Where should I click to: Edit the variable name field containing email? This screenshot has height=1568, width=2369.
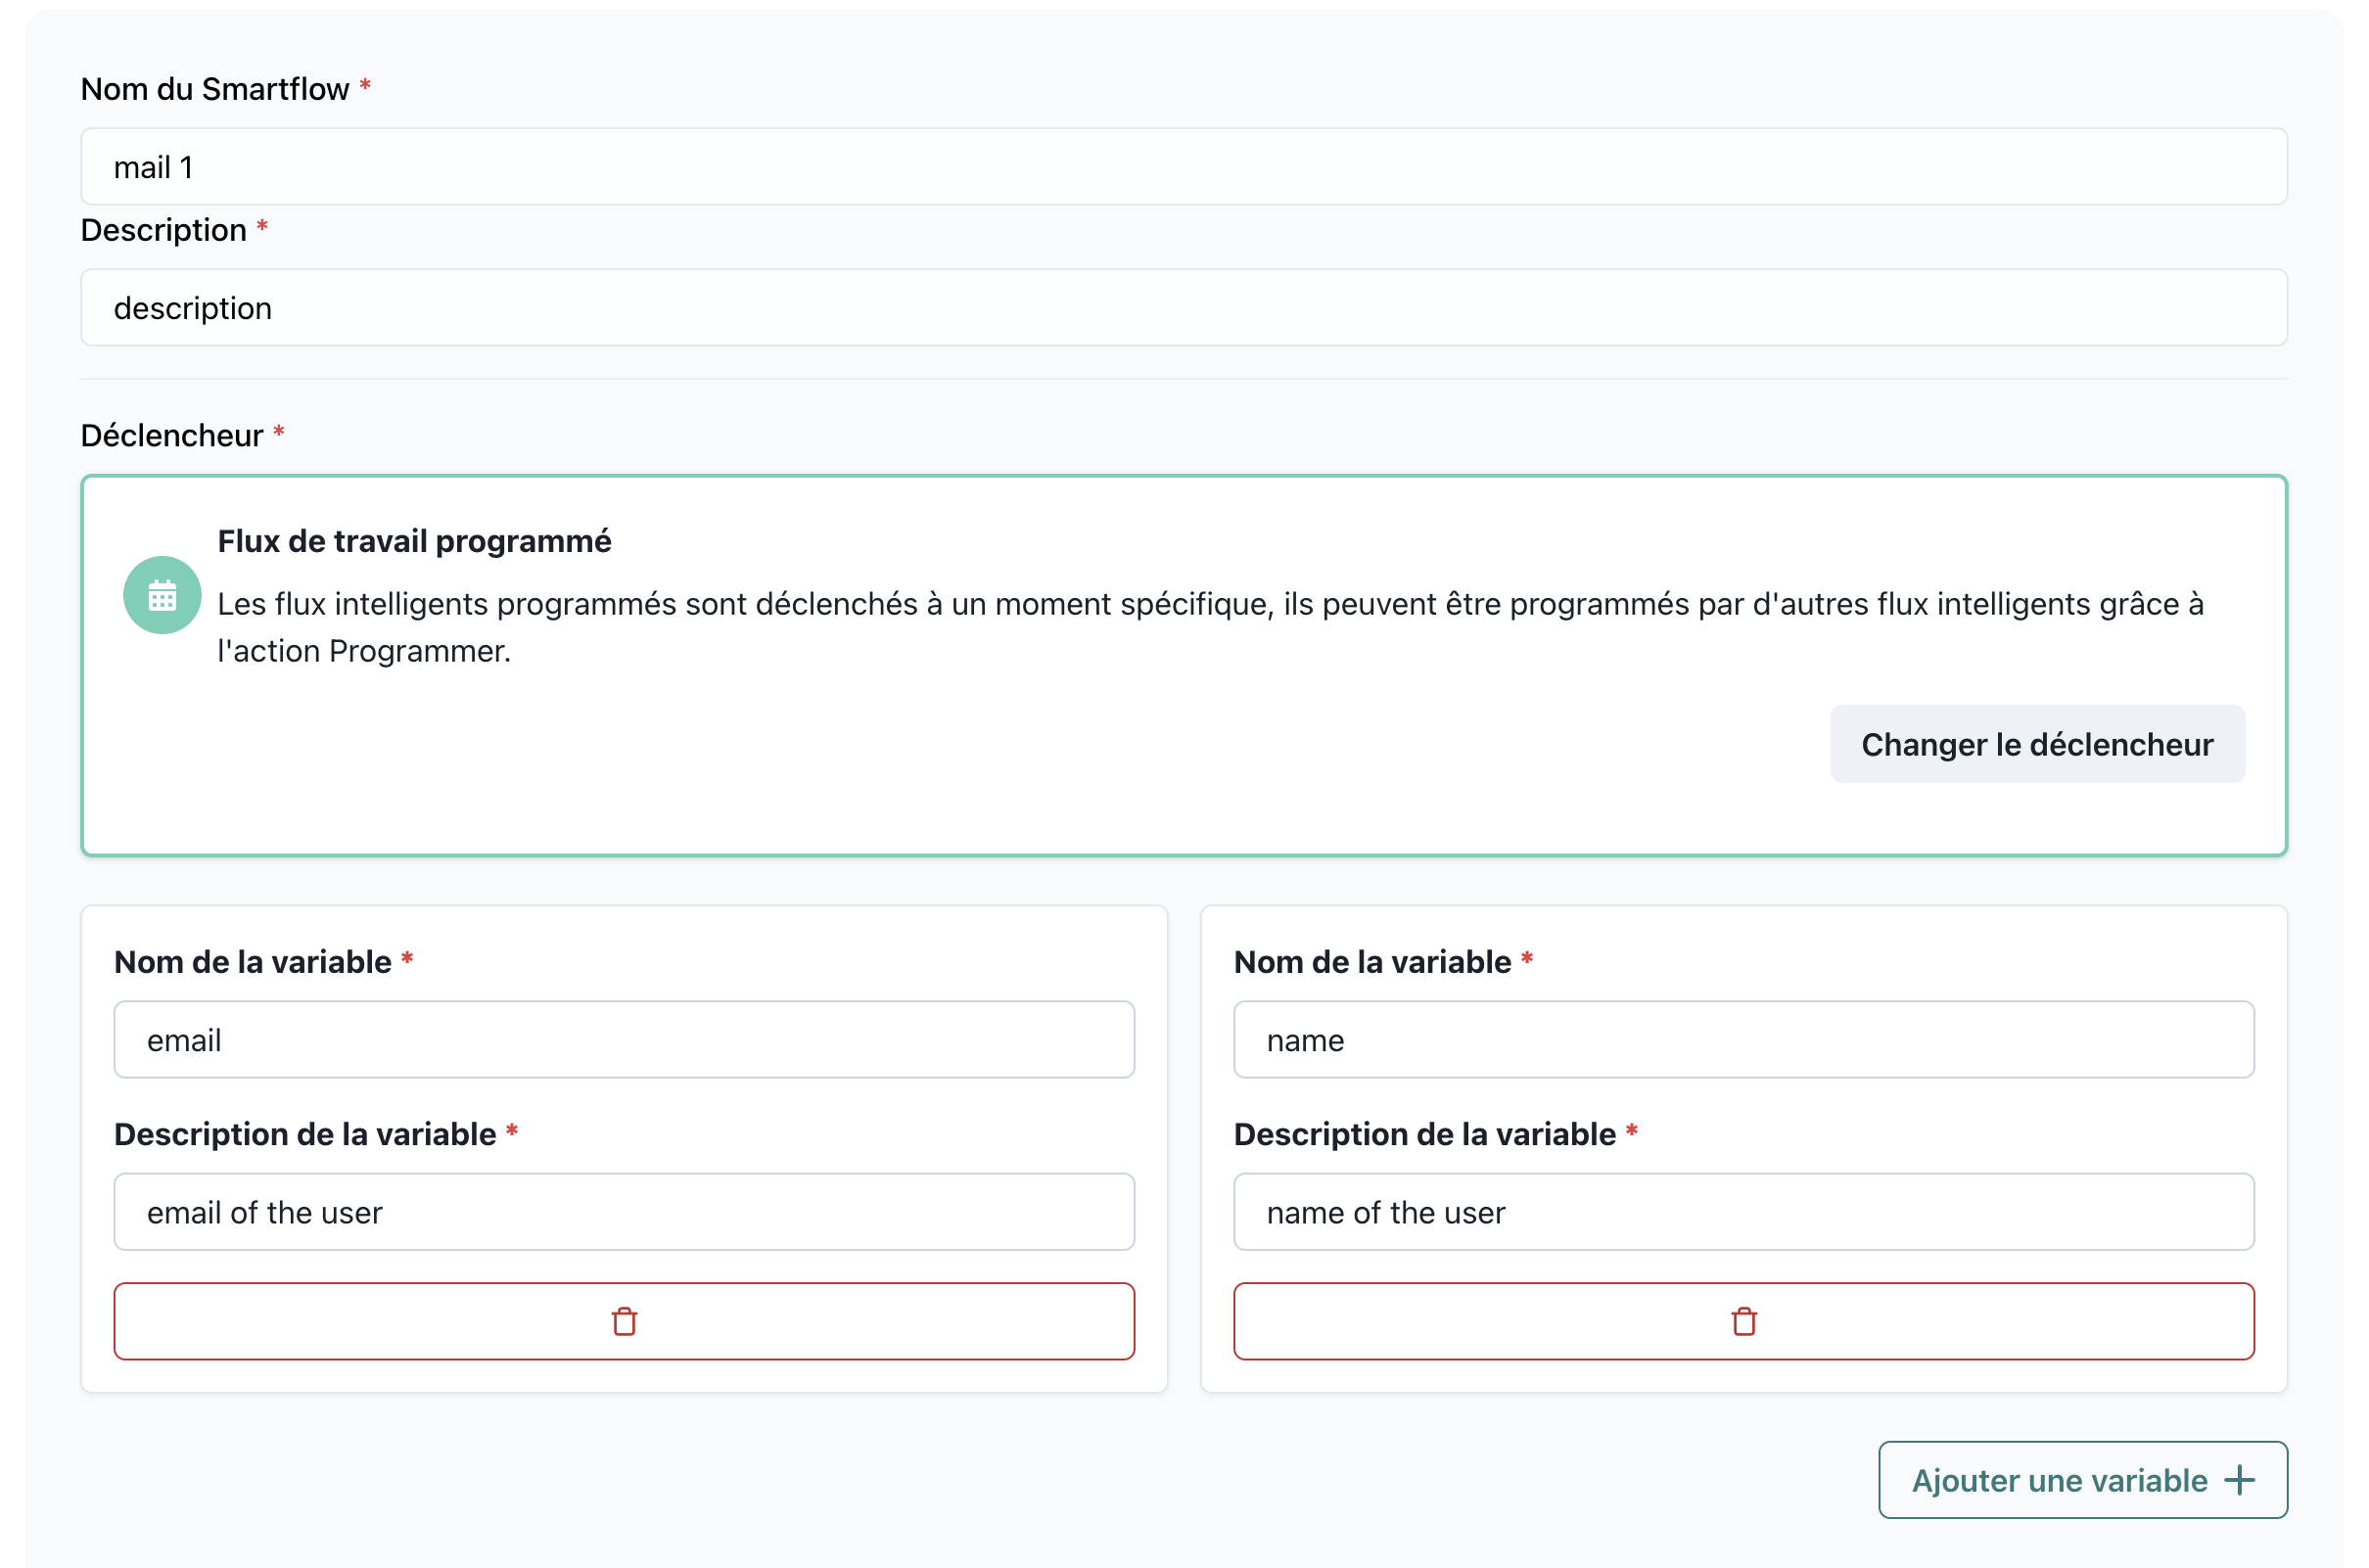tap(624, 1040)
